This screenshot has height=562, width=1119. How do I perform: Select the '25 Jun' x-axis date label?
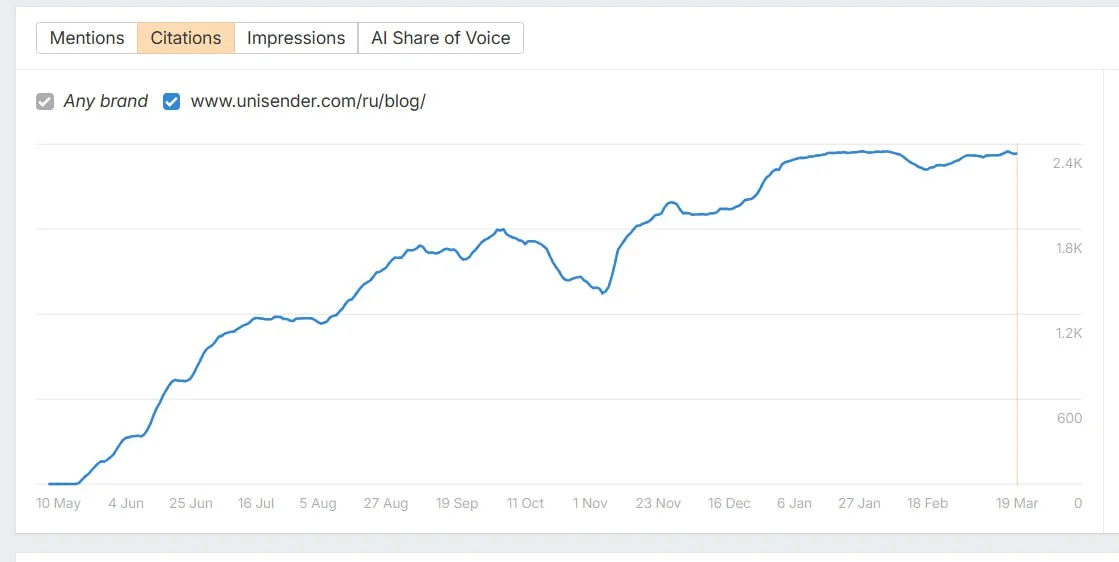click(190, 503)
